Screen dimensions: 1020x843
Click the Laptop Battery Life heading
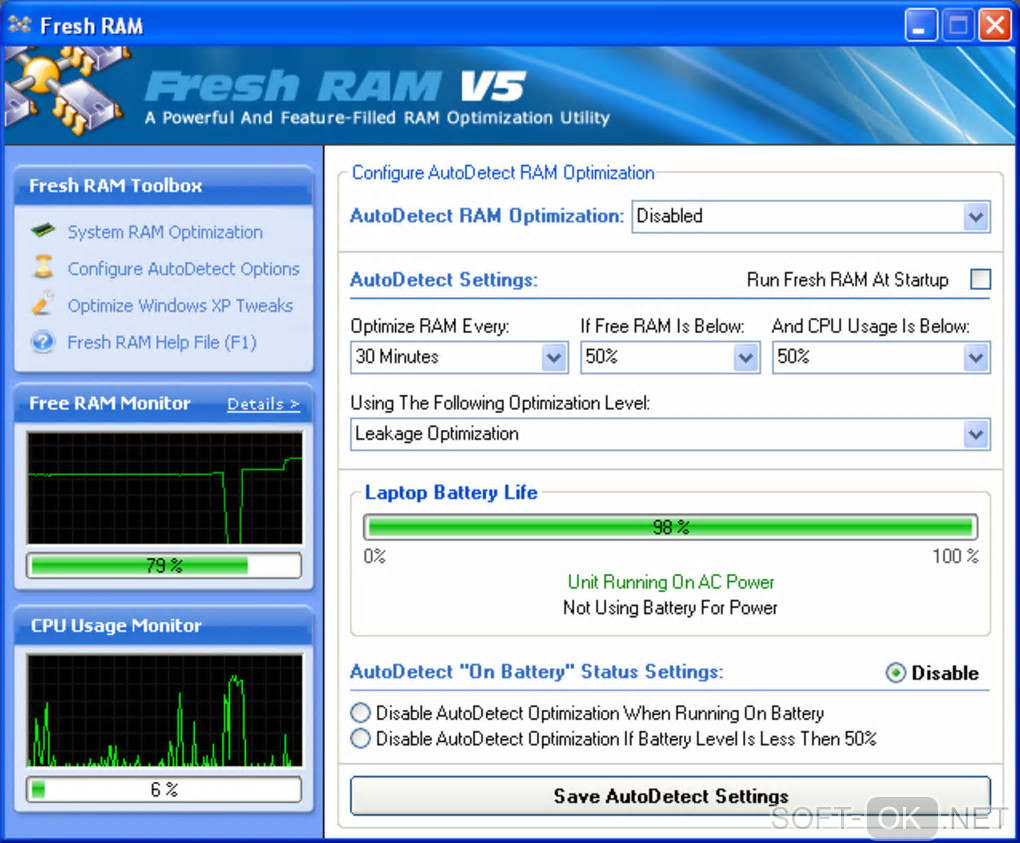pos(451,492)
